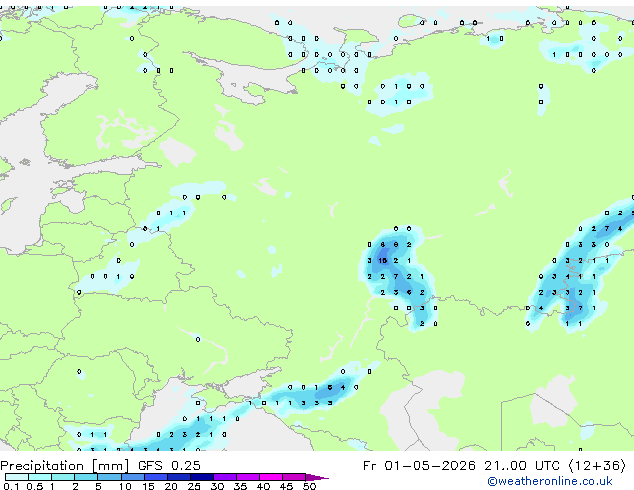
Task: Choose the 20–25 mm dark blue swatch
Action: pos(179,477)
